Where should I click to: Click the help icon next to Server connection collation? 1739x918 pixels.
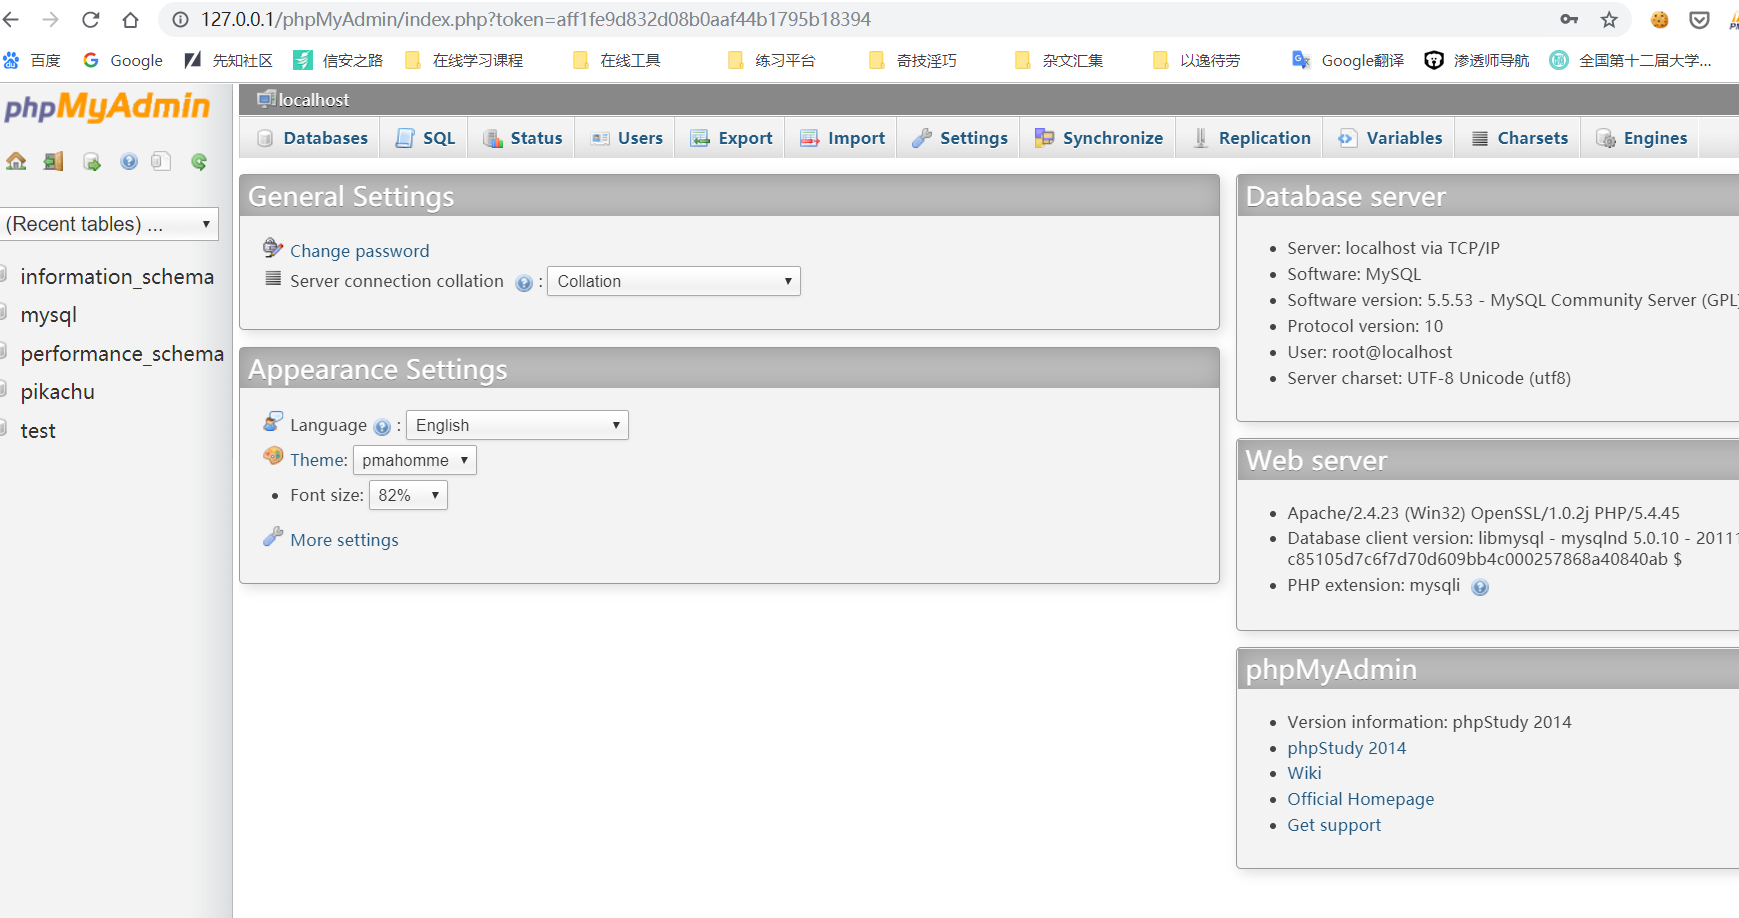click(x=524, y=283)
